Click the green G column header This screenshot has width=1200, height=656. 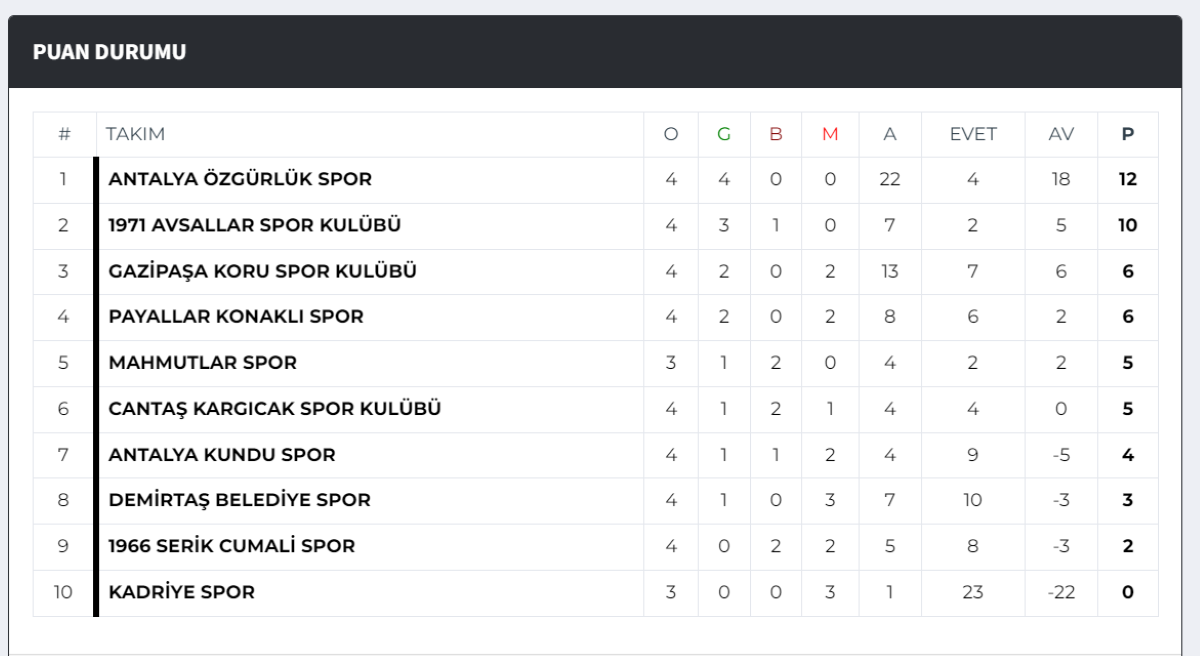(724, 134)
